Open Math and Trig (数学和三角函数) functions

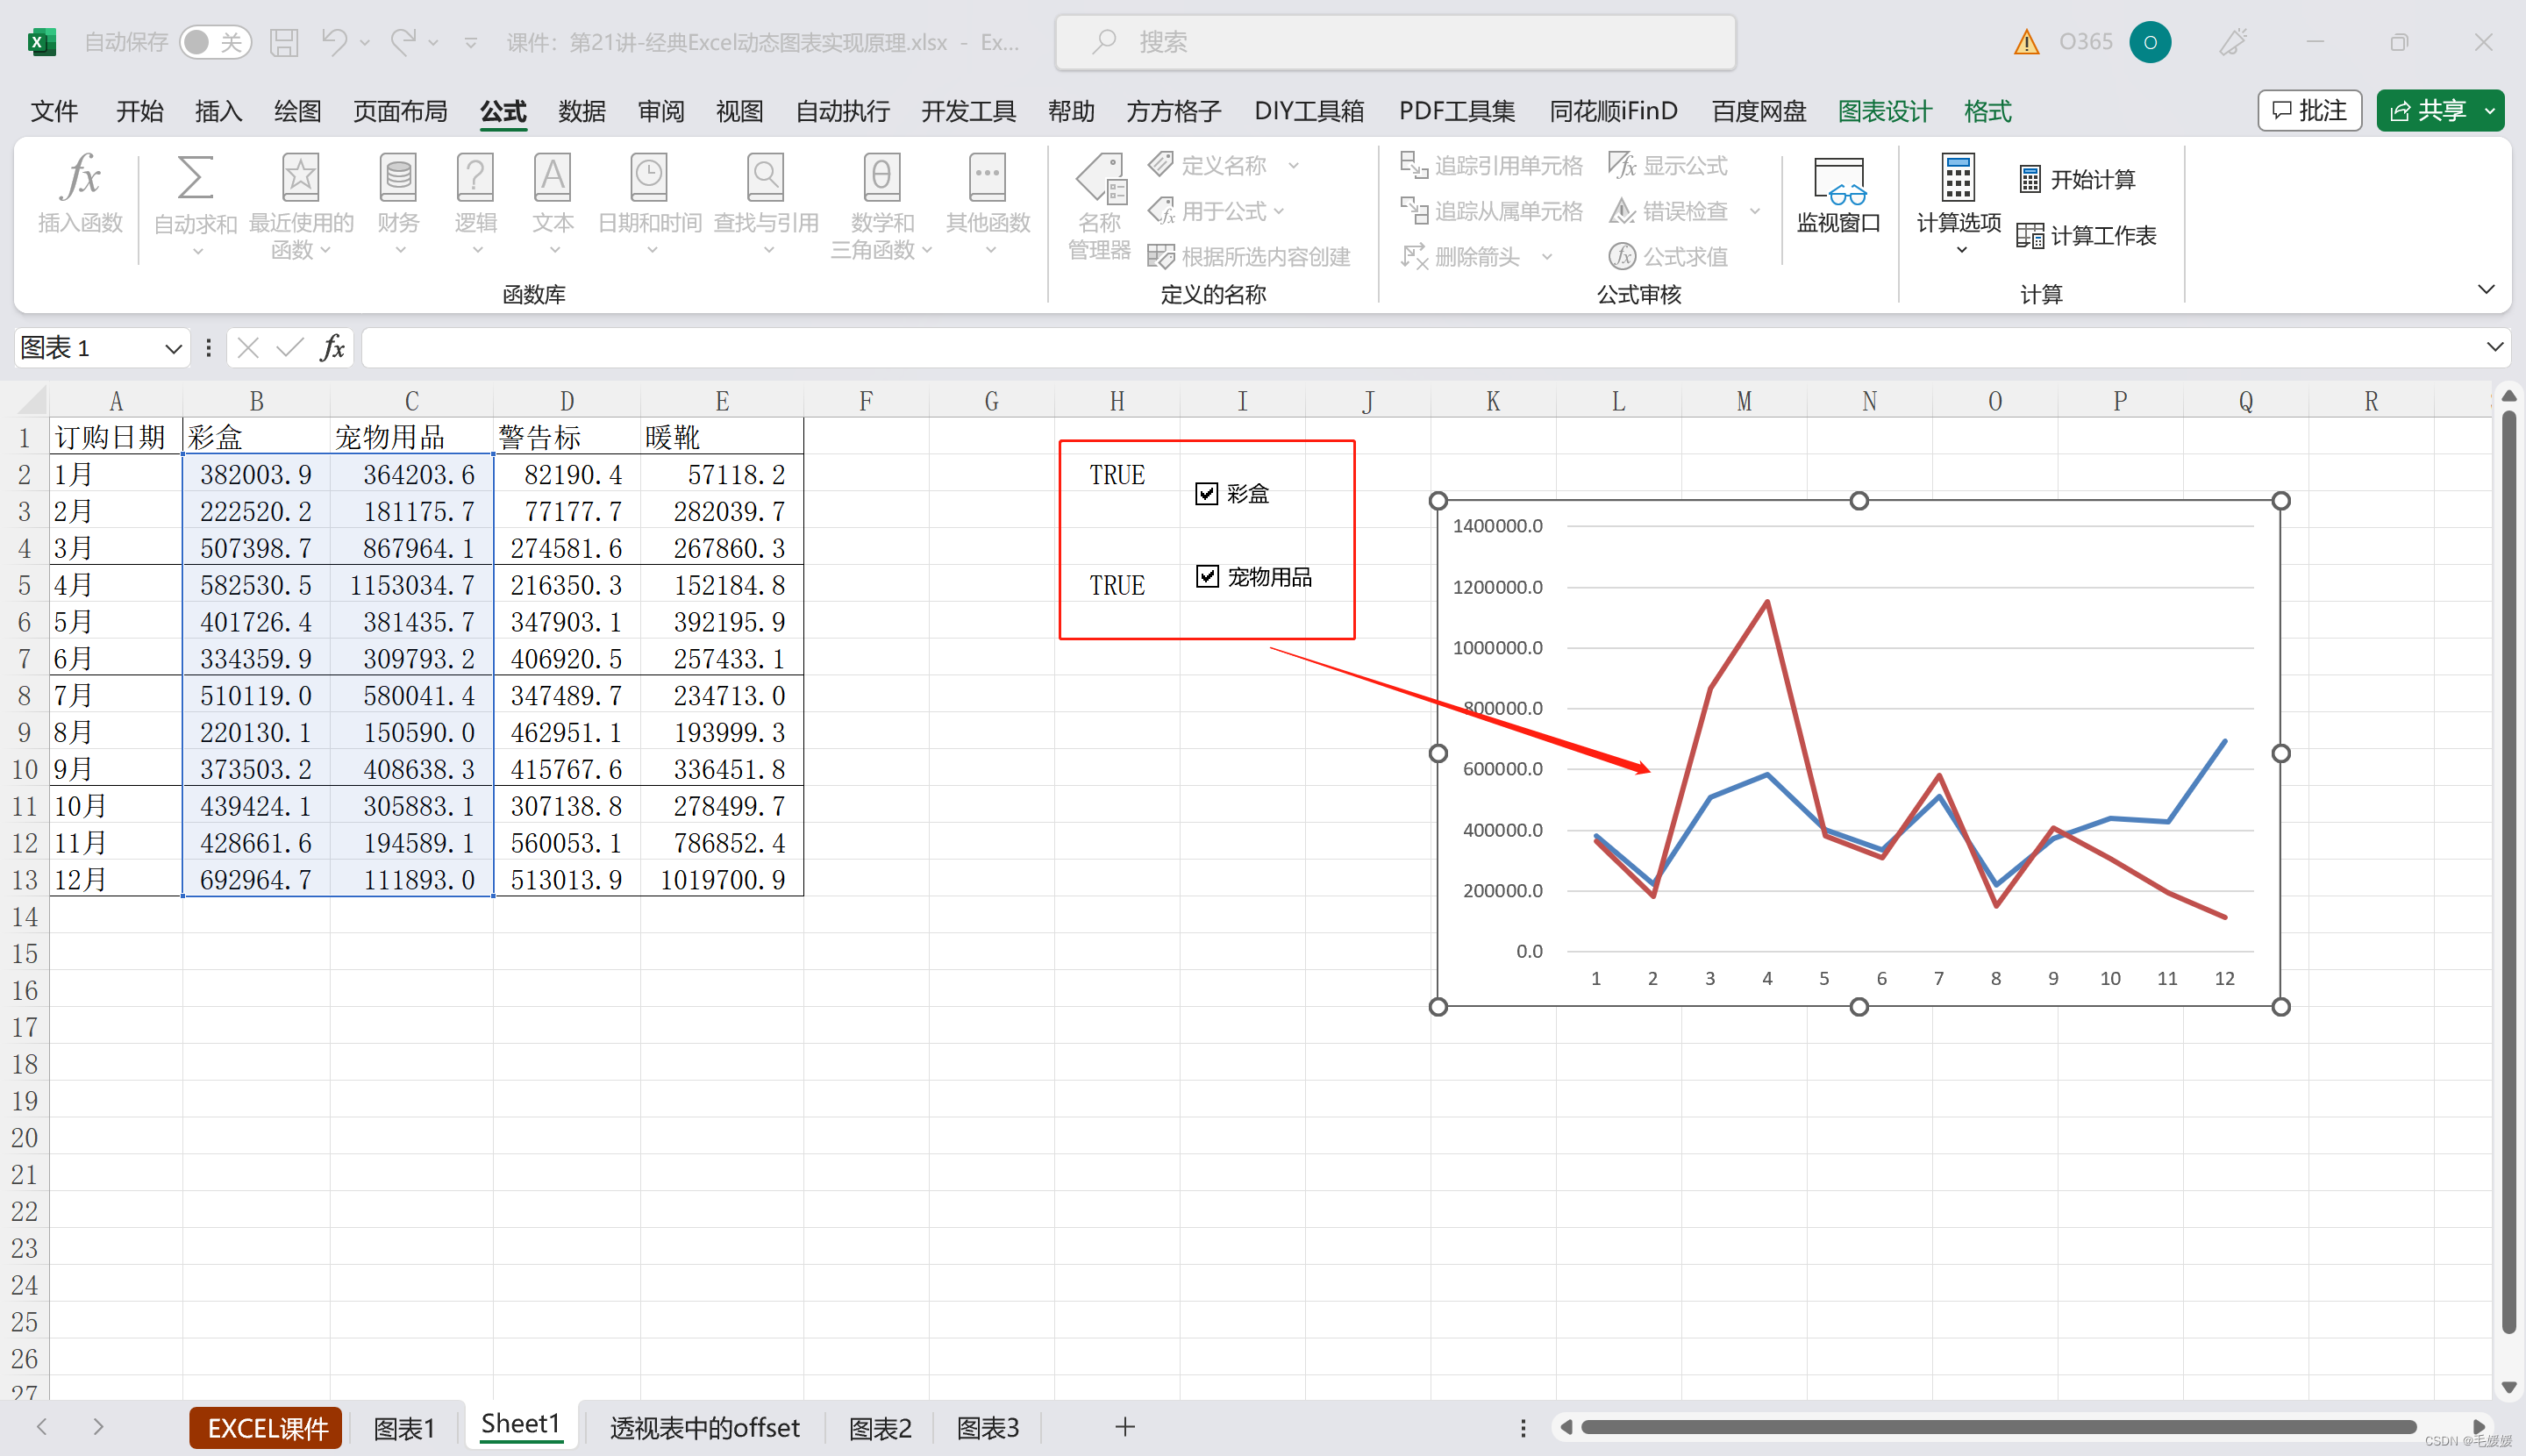881,205
